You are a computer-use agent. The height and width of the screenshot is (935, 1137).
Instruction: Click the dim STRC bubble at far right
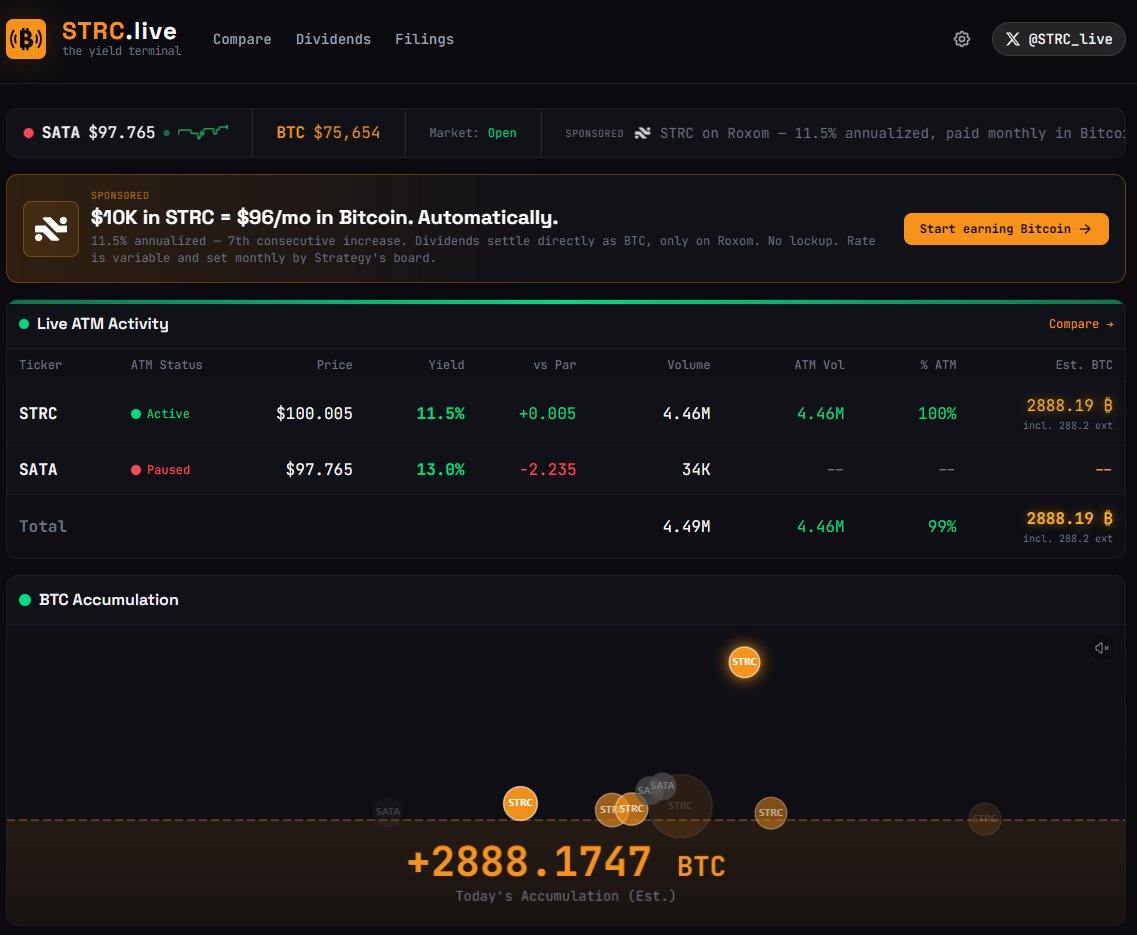[985, 819]
